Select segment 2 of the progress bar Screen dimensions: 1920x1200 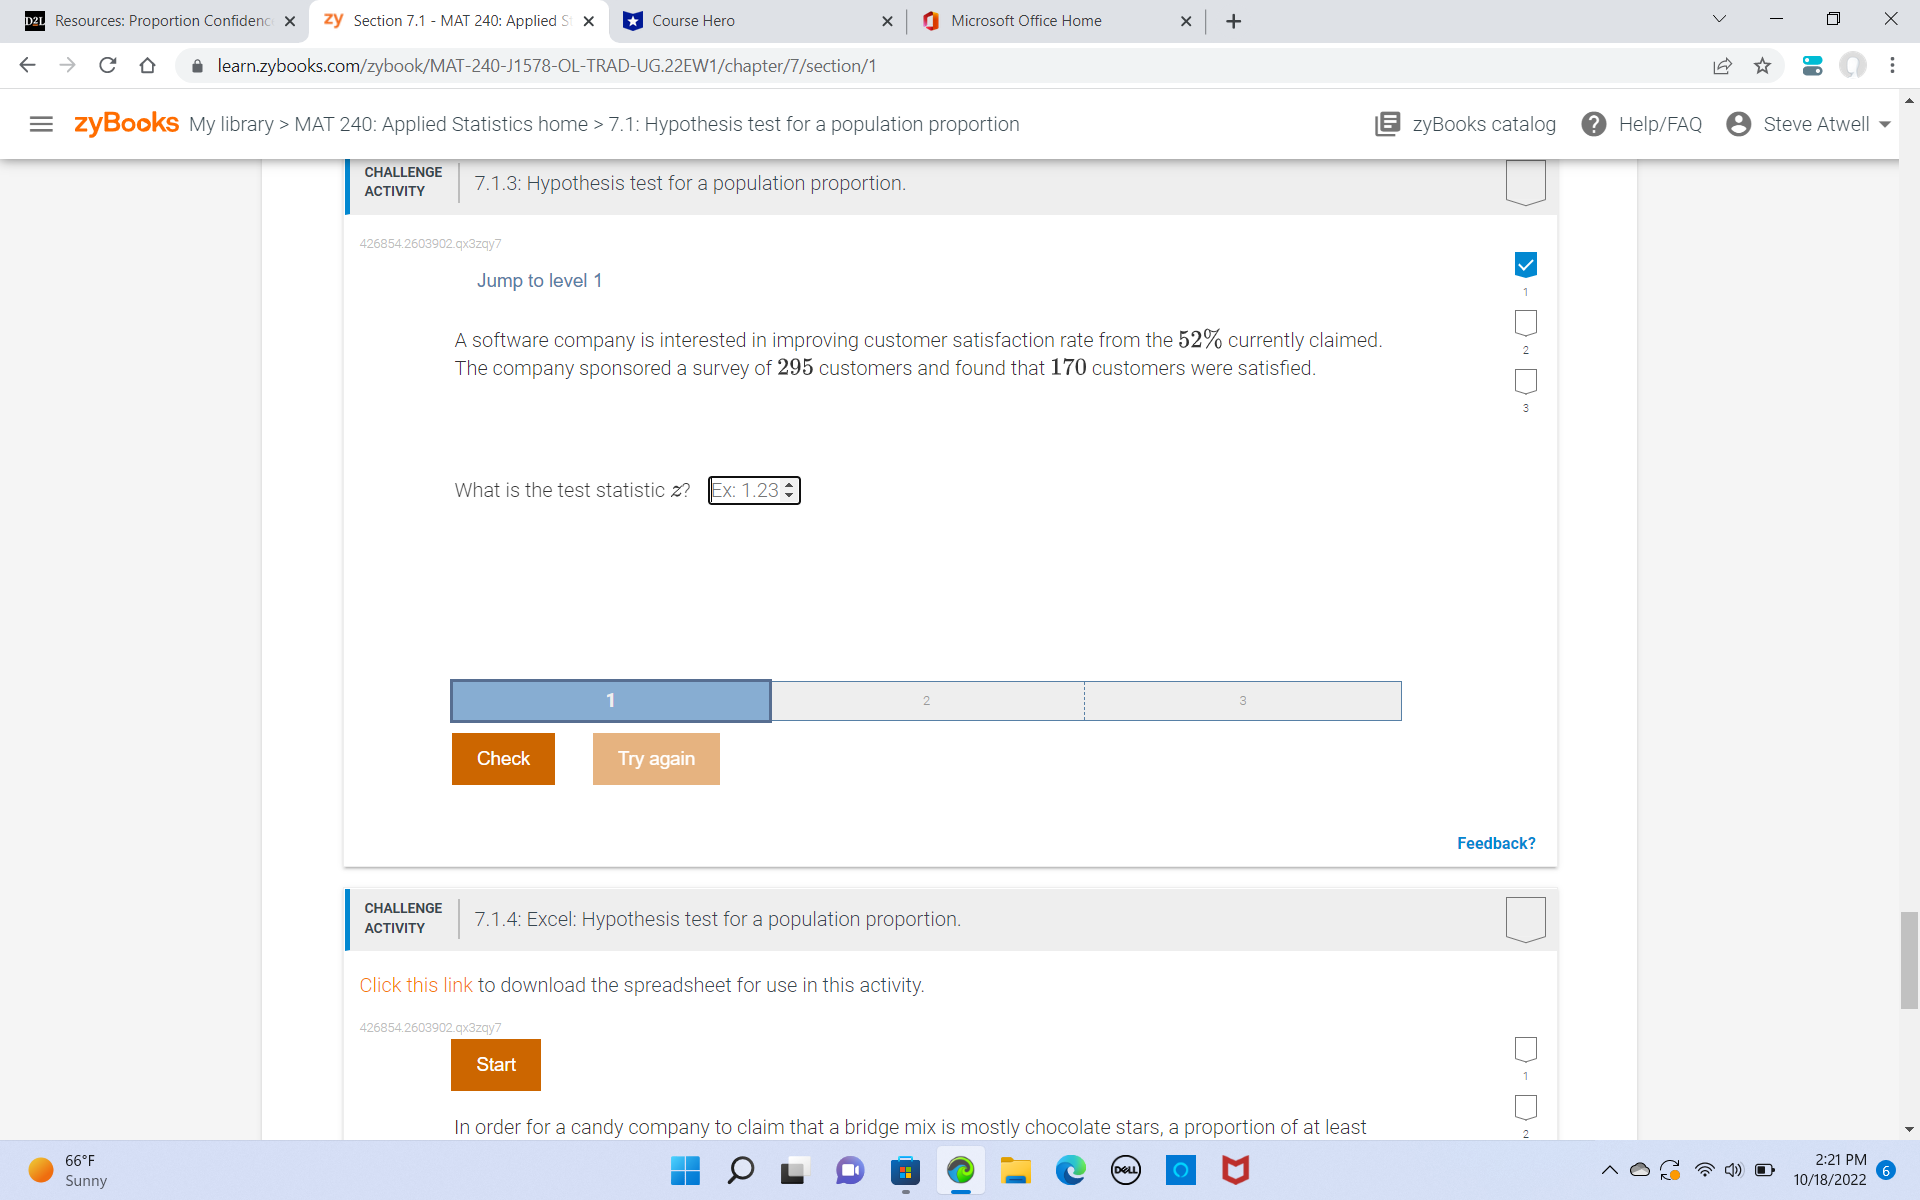point(926,700)
